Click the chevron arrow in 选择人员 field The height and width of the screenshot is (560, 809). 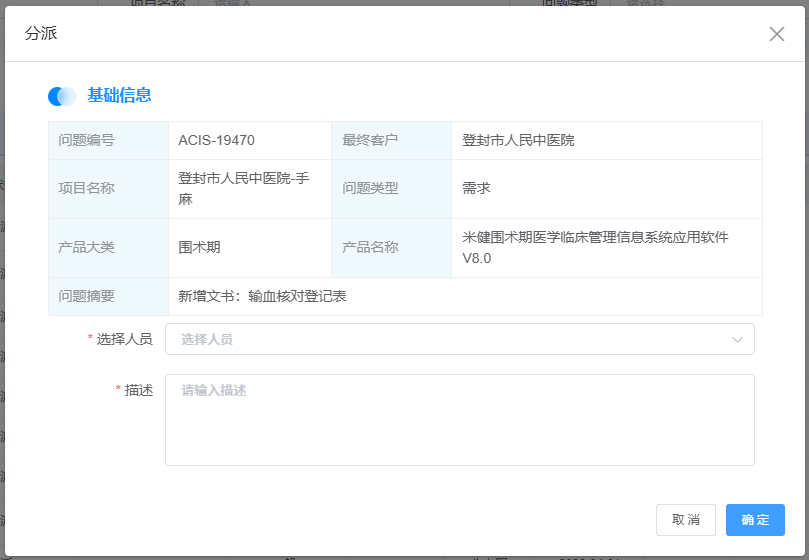738,340
